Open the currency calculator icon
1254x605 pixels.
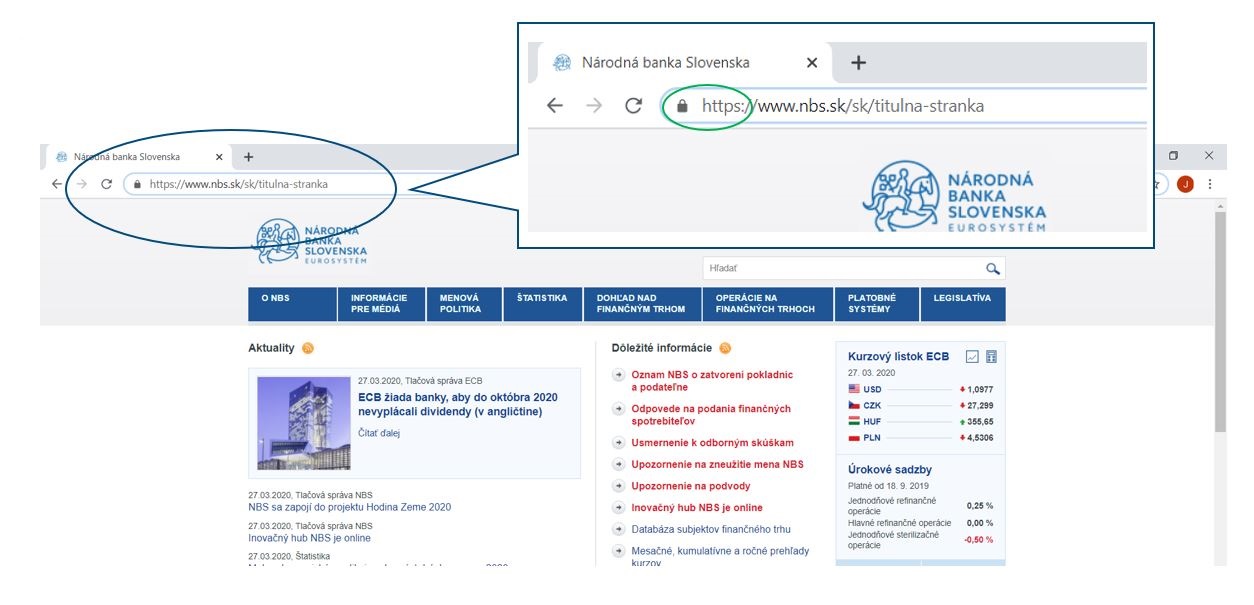(x=992, y=357)
